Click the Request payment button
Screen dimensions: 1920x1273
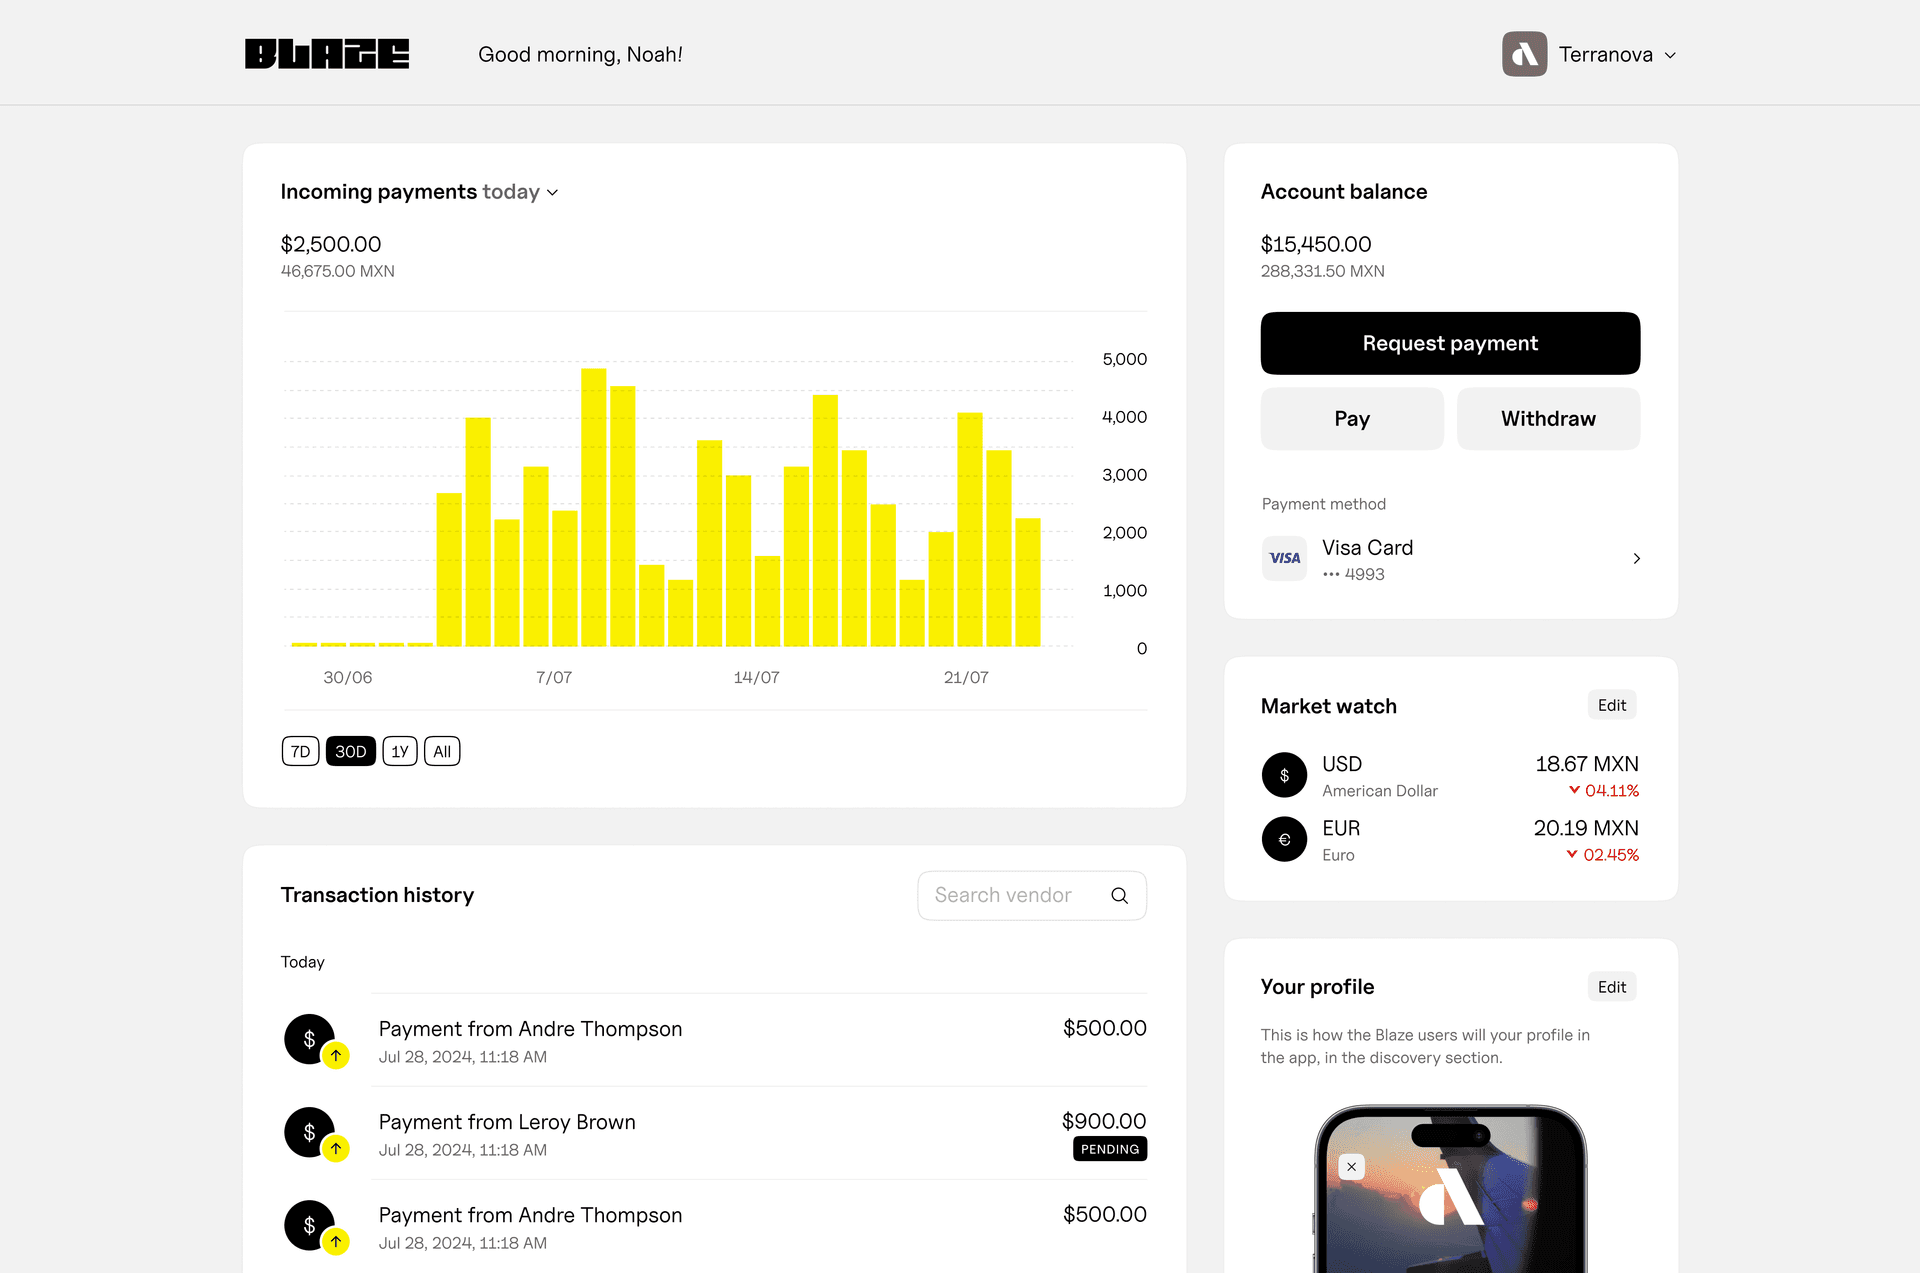[1450, 343]
